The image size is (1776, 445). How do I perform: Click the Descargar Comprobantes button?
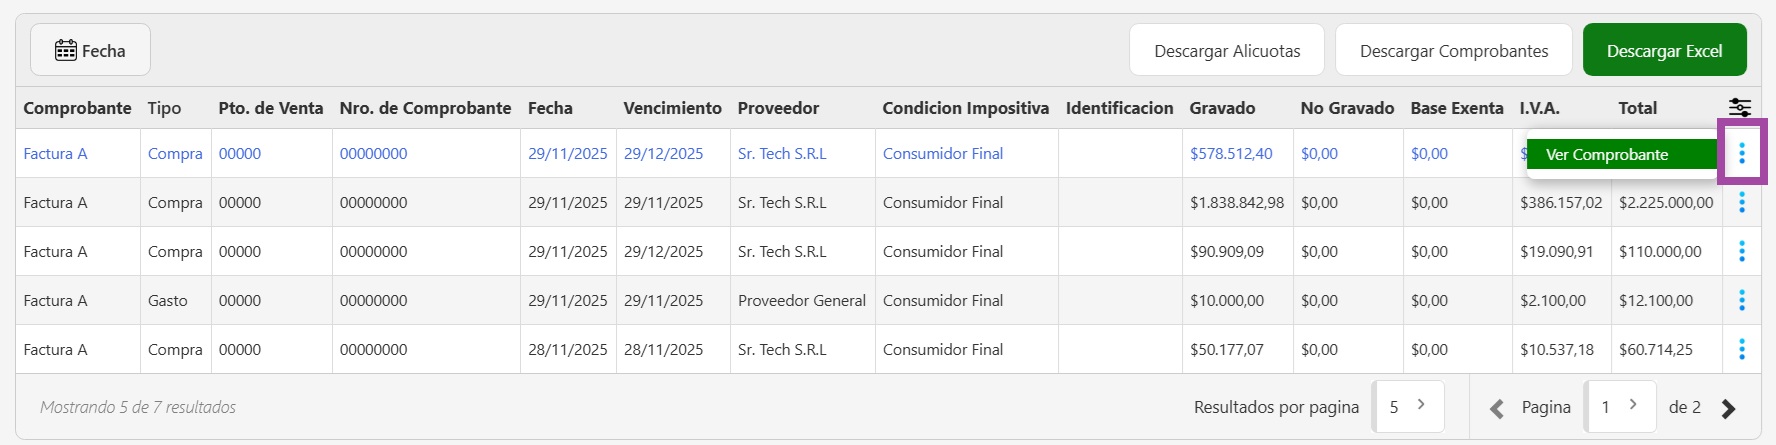pyautogui.click(x=1454, y=51)
